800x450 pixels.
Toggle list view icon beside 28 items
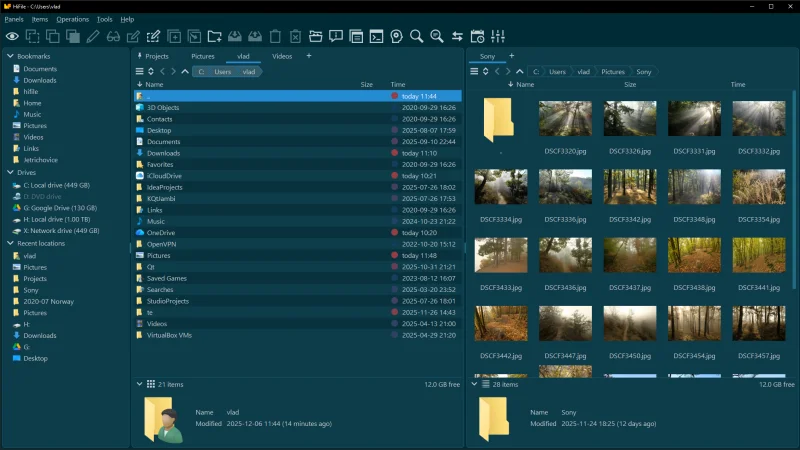[486, 384]
